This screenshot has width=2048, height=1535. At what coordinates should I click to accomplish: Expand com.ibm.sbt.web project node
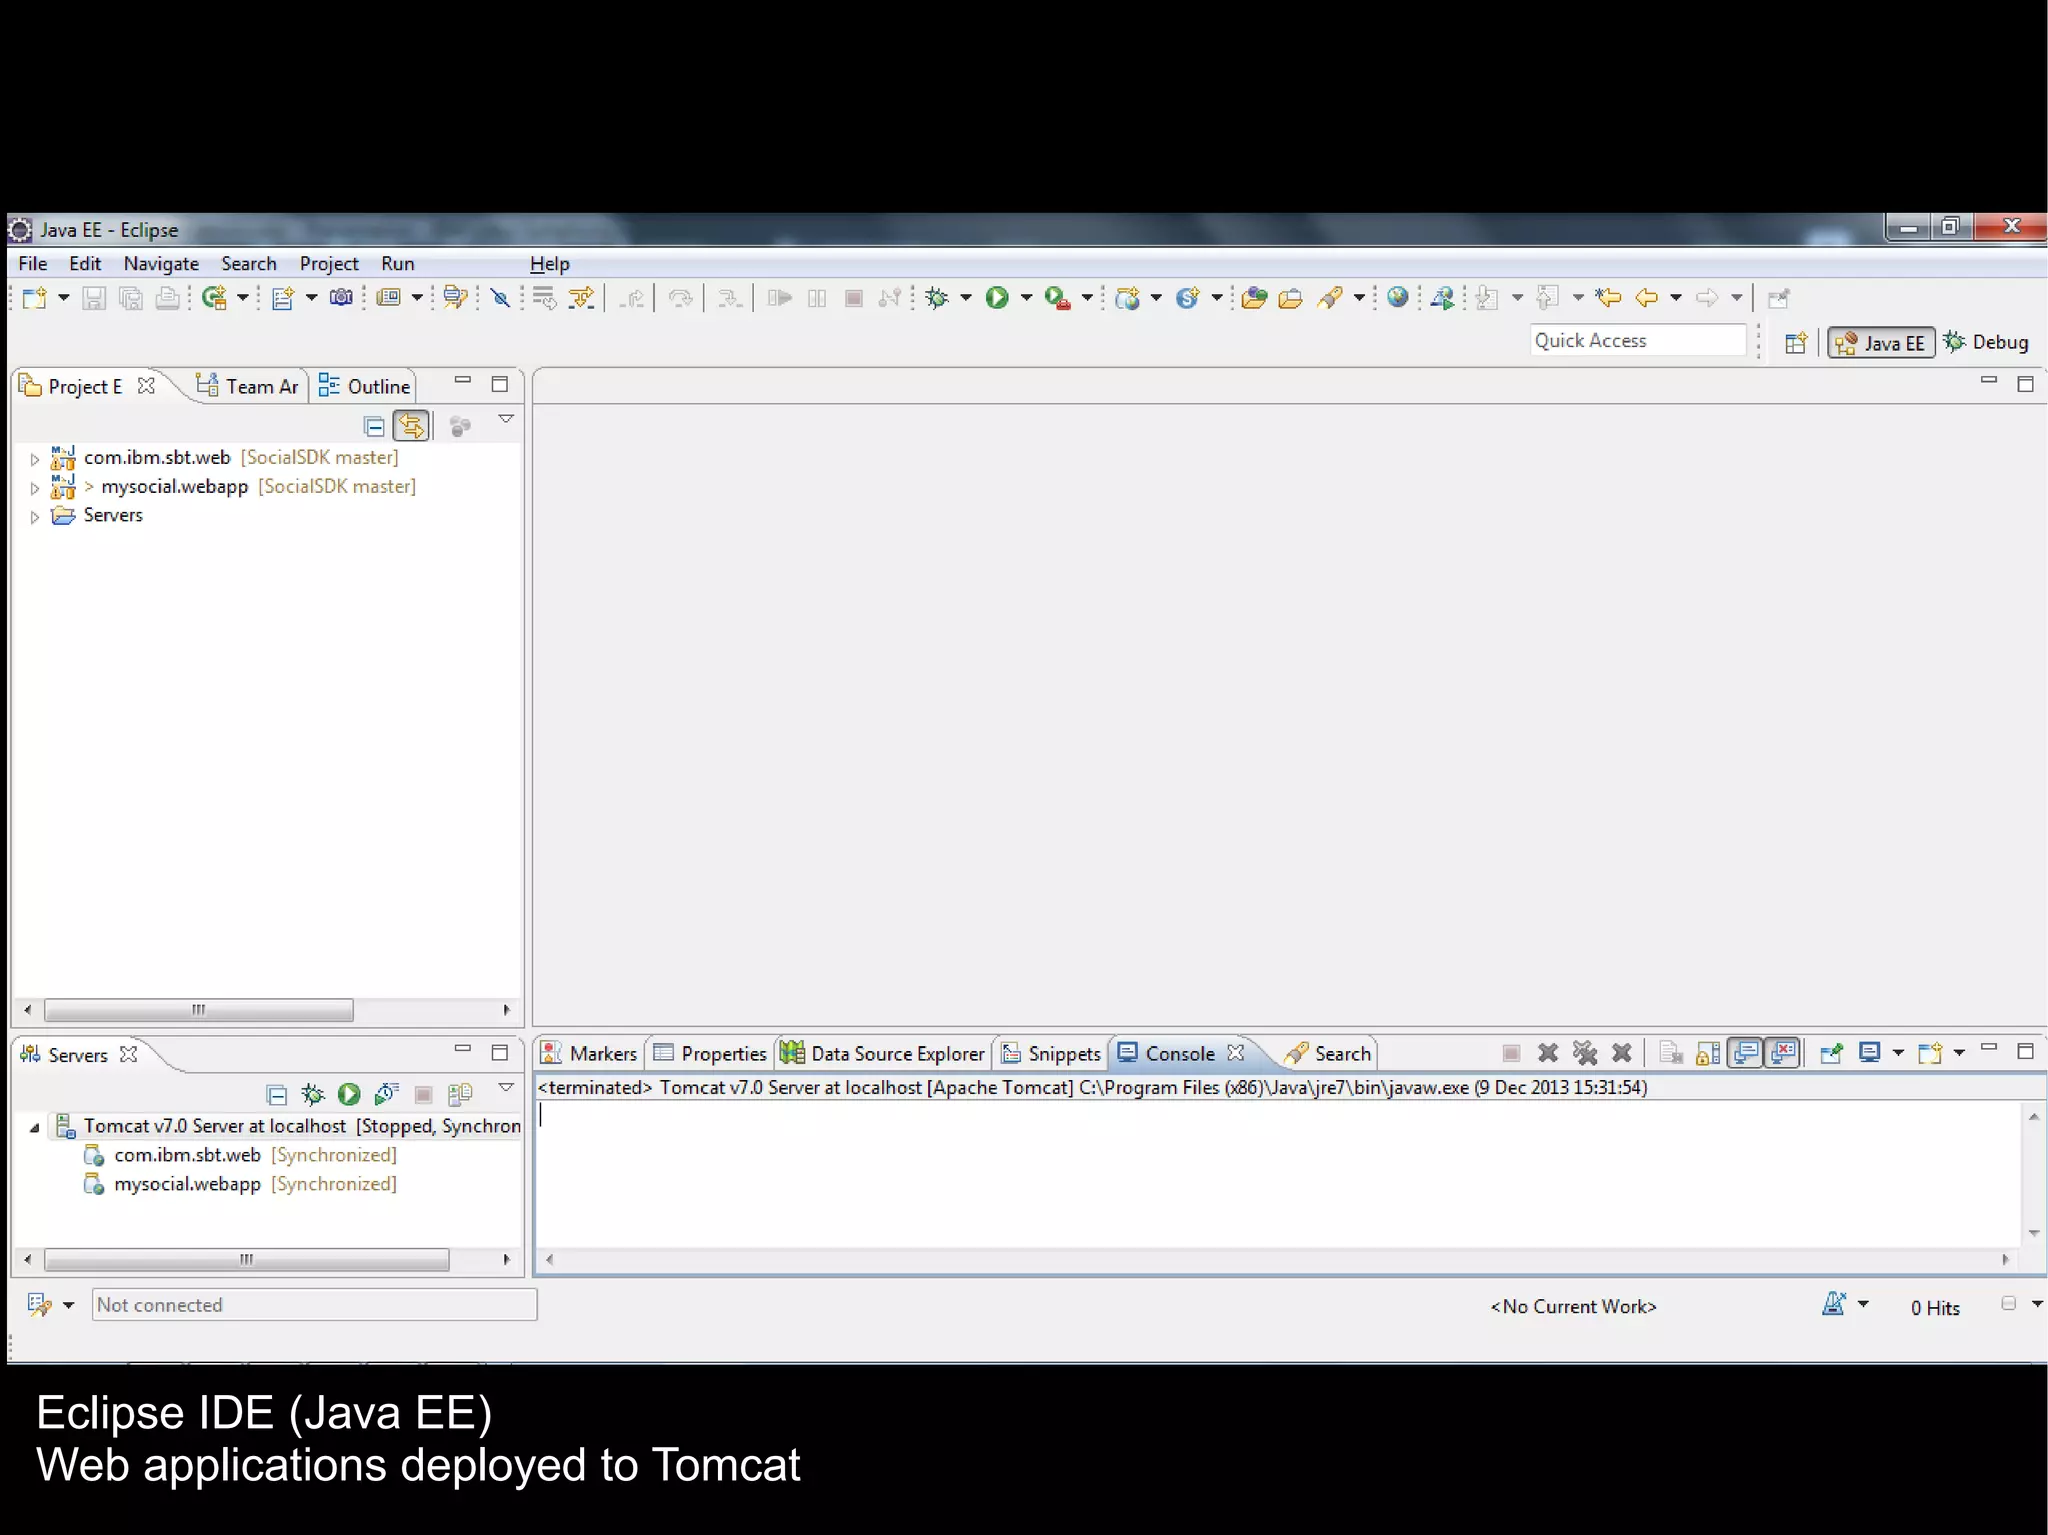35,459
